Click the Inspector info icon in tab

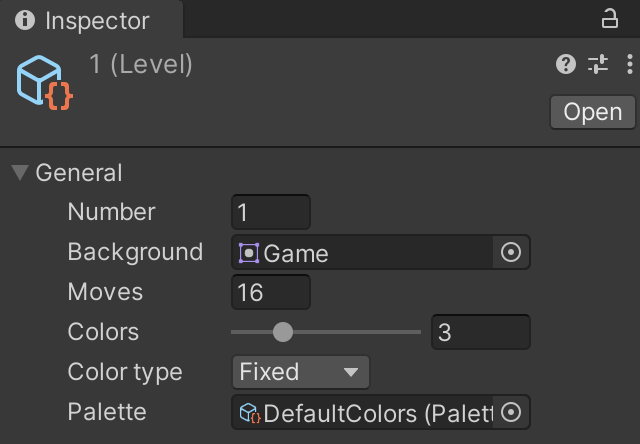(x=25, y=21)
